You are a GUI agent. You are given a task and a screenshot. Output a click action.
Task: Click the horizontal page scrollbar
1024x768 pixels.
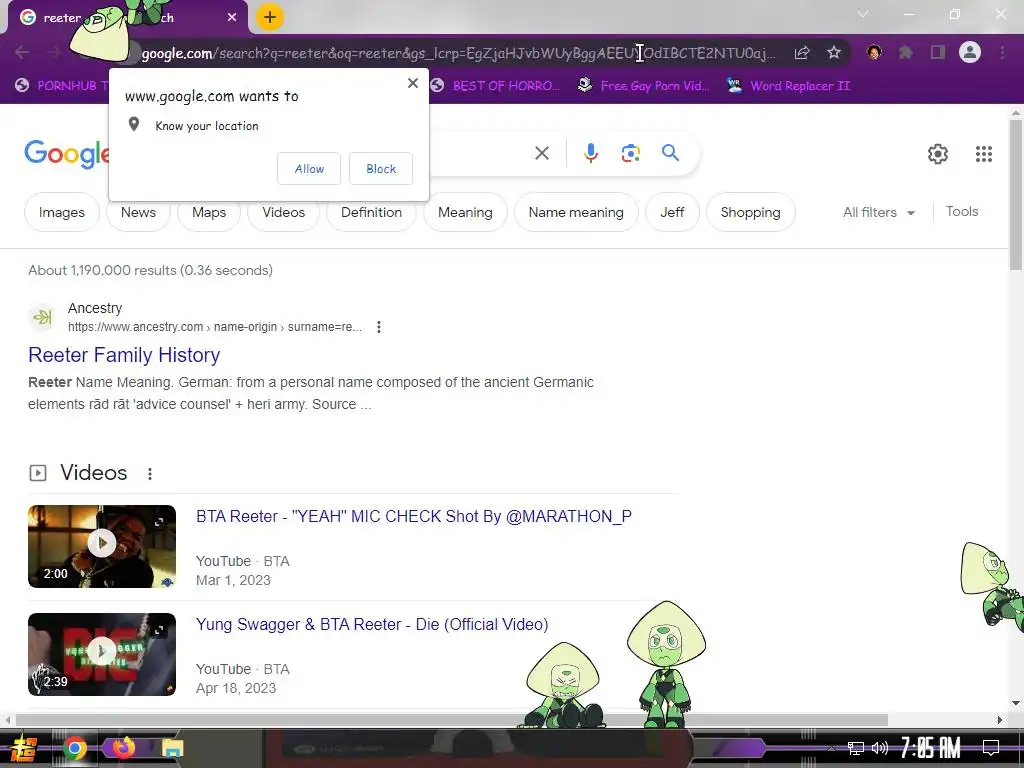click(x=452, y=720)
